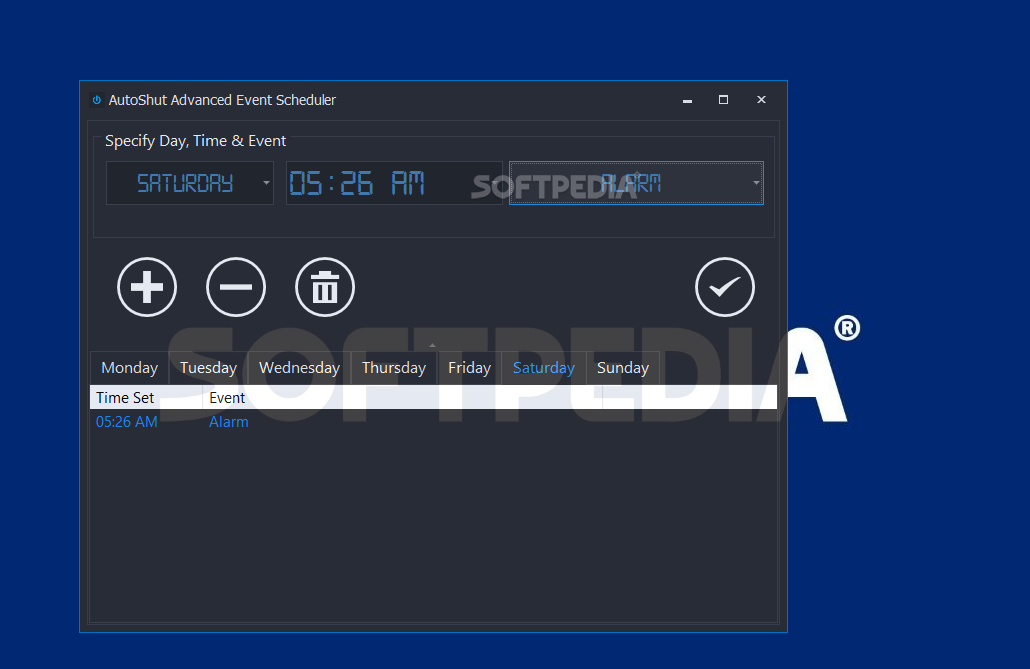Select the 05:26 AM row time cell
The width and height of the screenshot is (1030, 669).
pyautogui.click(x=127, y=422)
